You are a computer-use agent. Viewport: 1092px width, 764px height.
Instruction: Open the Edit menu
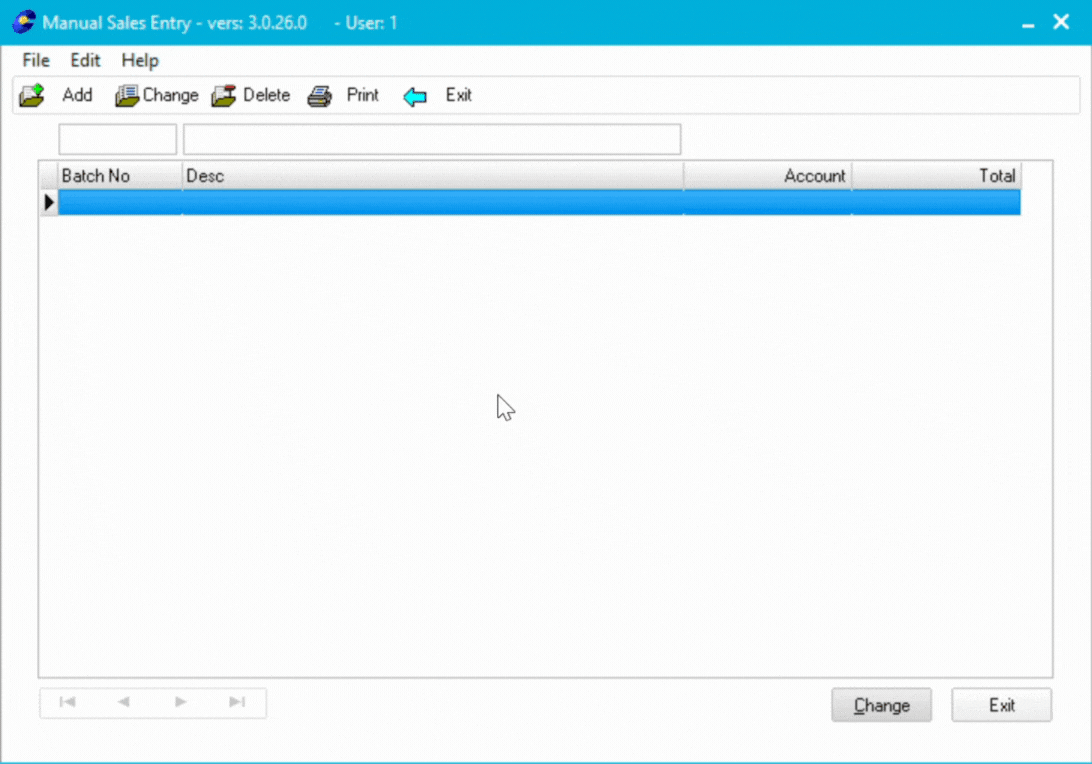pyautogui.click(x=85, y=60)
